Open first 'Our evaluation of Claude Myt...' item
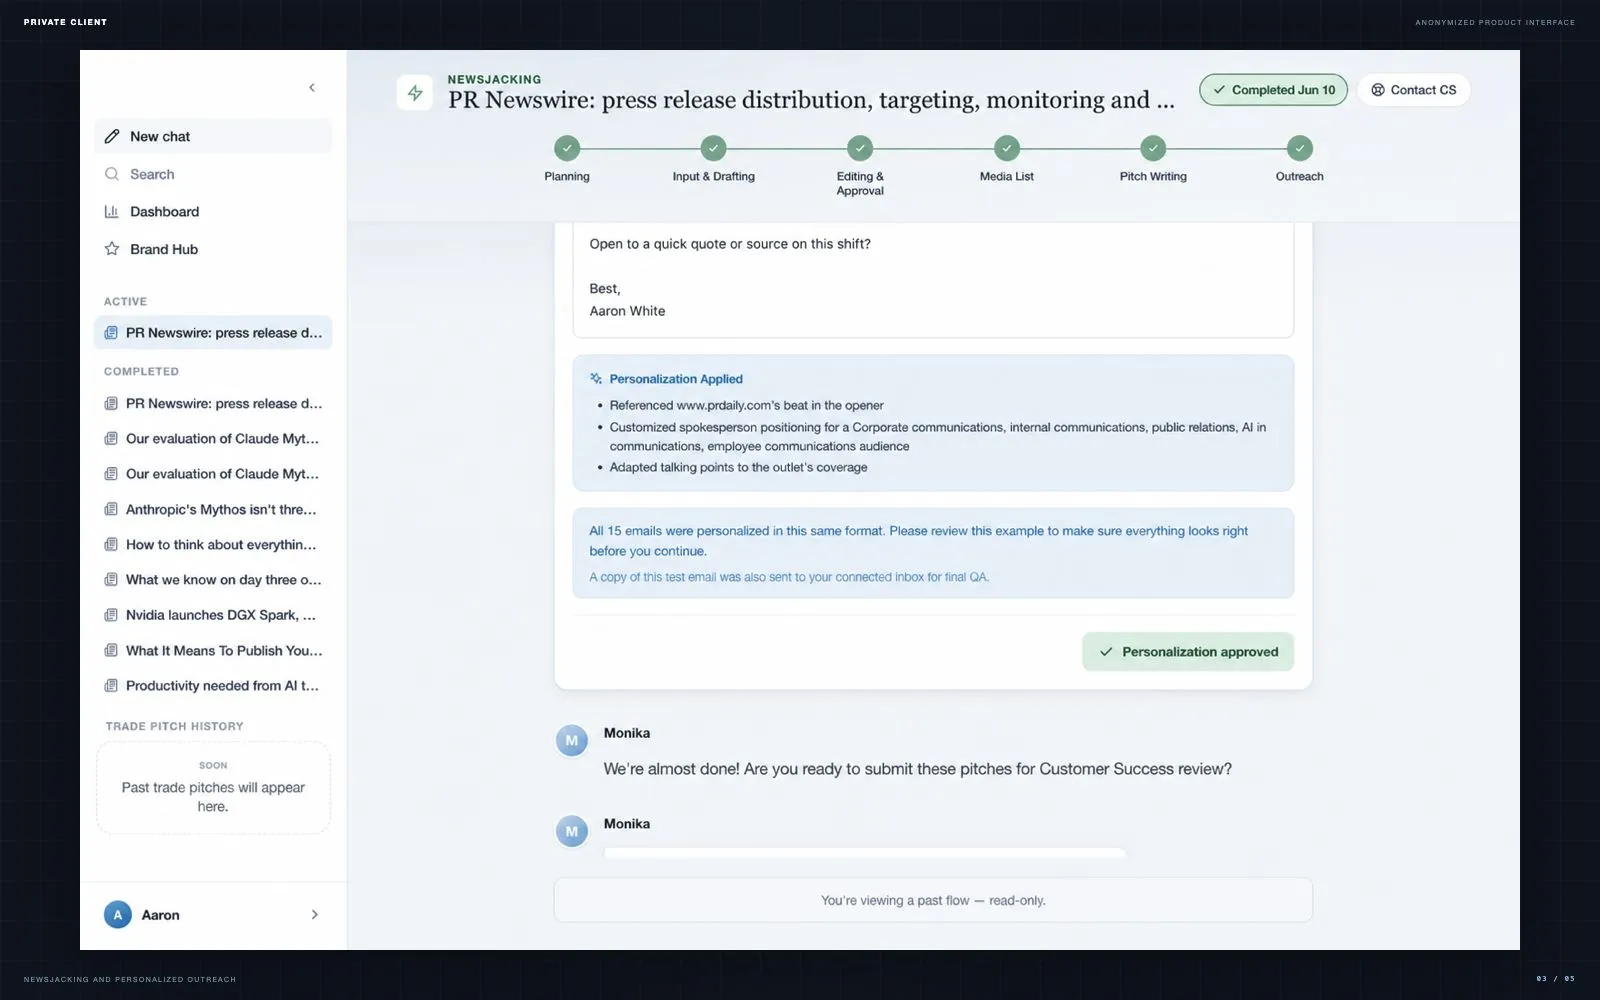Viewport: 1600px width, 1000px height. point(213,439)
